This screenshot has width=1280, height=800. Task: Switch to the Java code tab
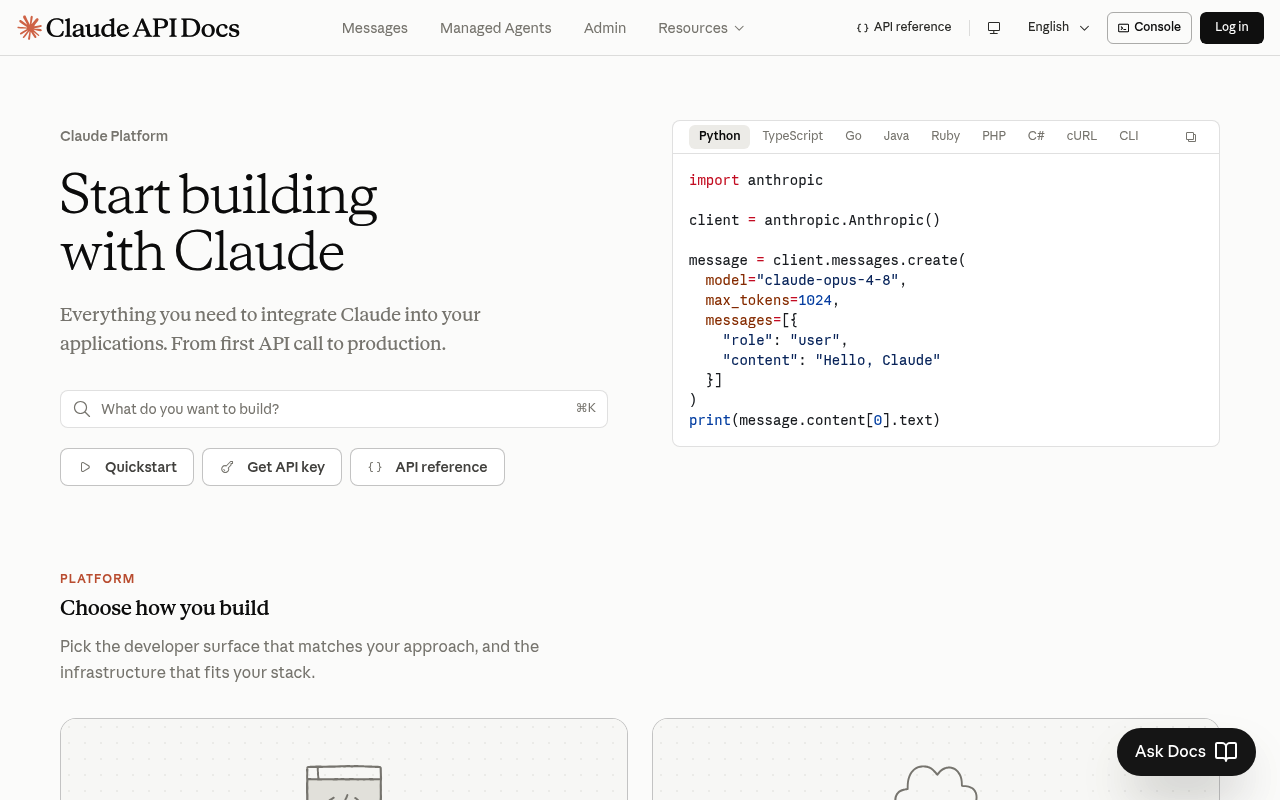click(x=896, y=136)
